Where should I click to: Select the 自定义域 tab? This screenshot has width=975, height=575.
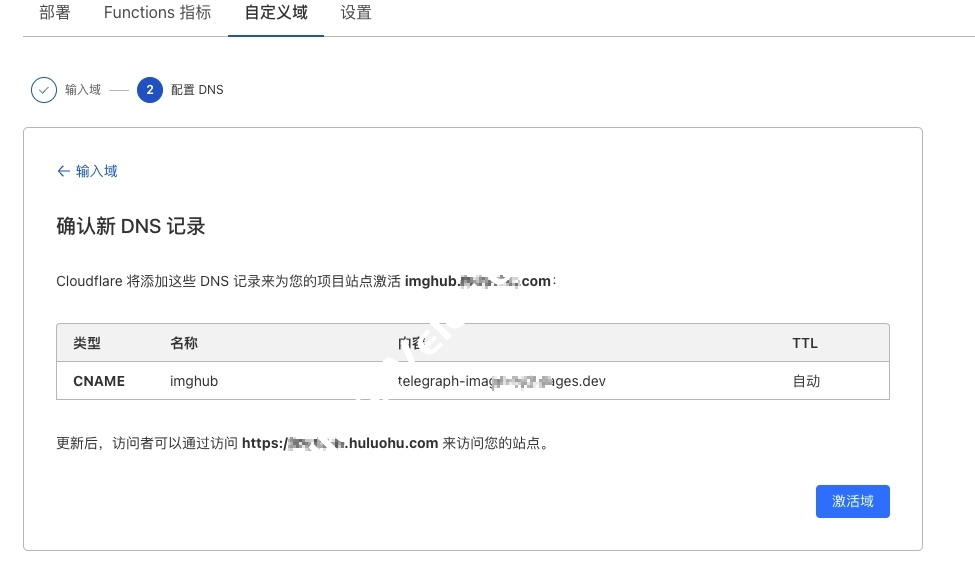tap(276, 13)
